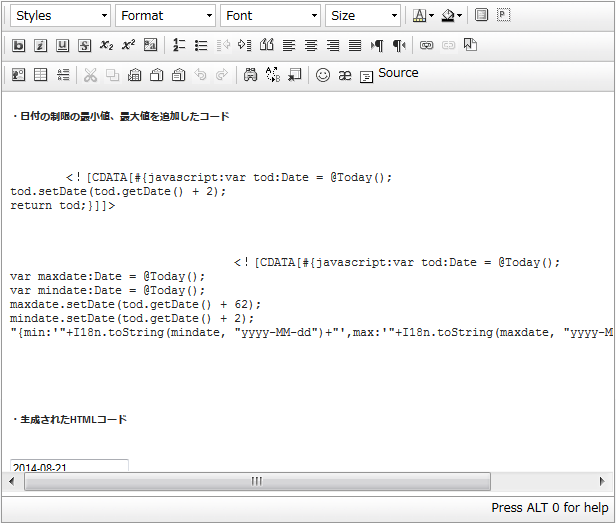Toggle Show Blocks

point(503,15)
